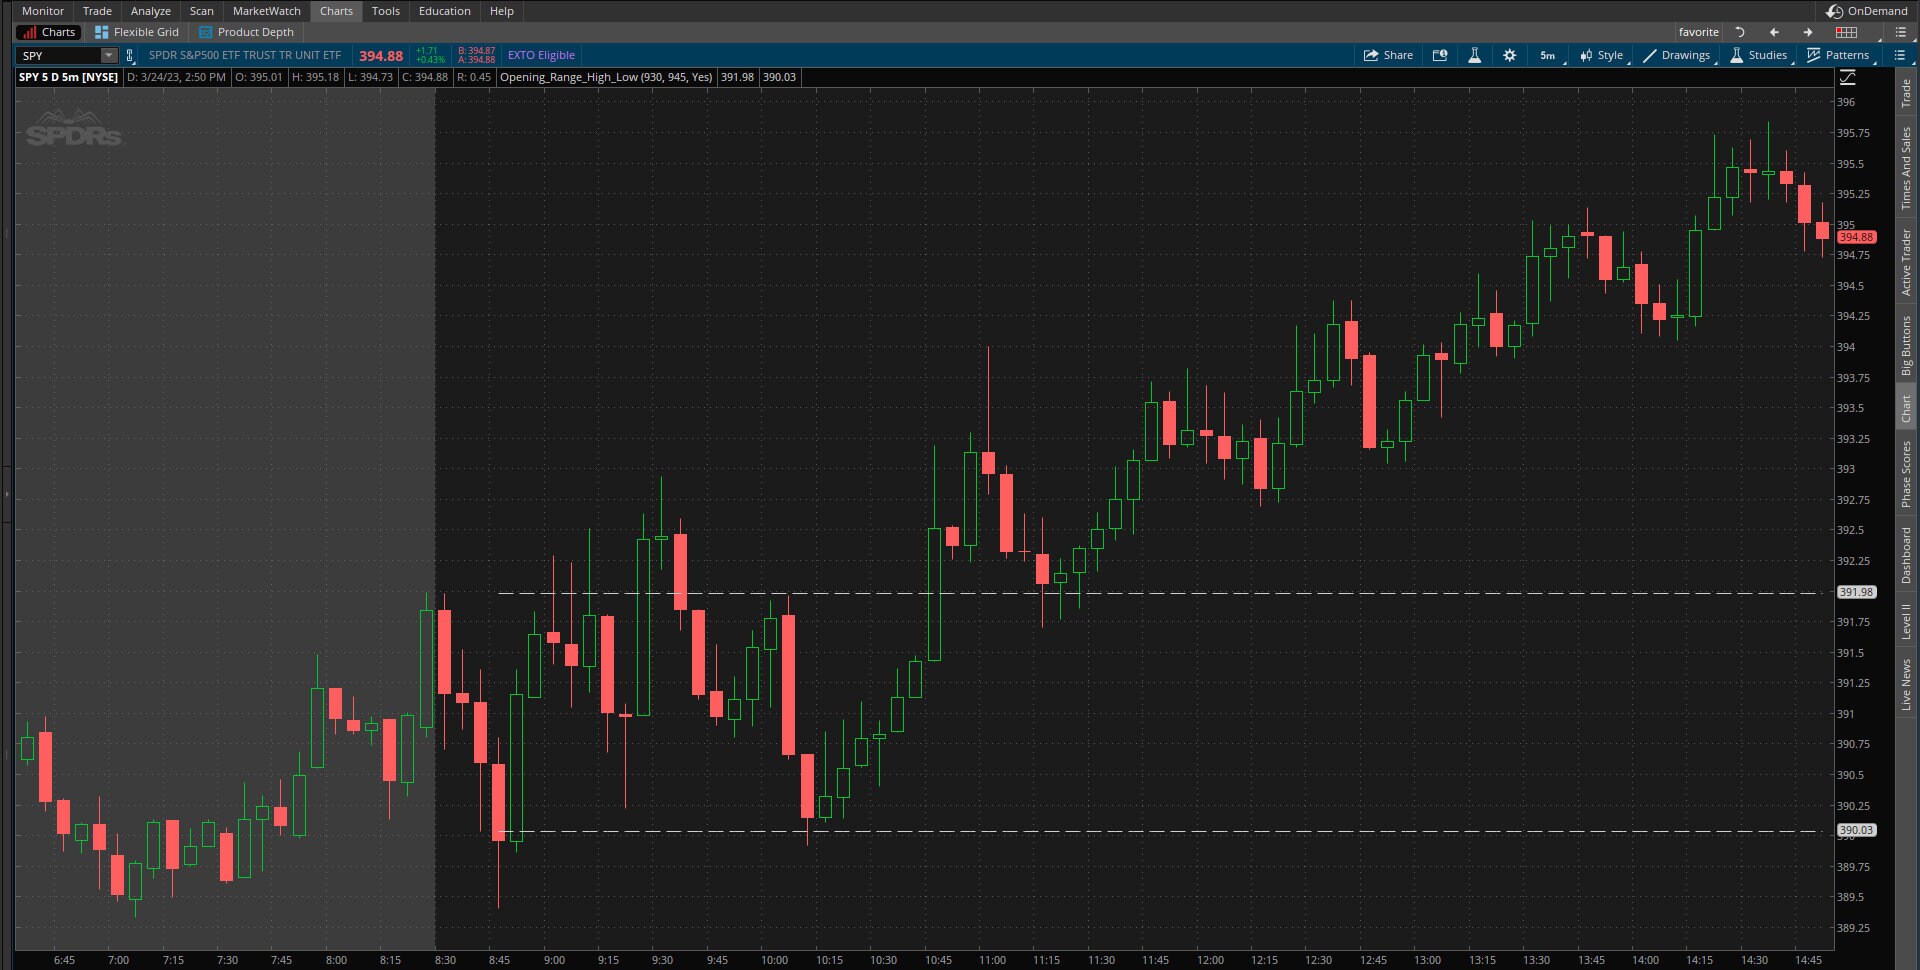Image resolution: width=1920 pixels, height=970 pixels.
Task: Open the SPY symbol dropdown
Action: [107, 55]
